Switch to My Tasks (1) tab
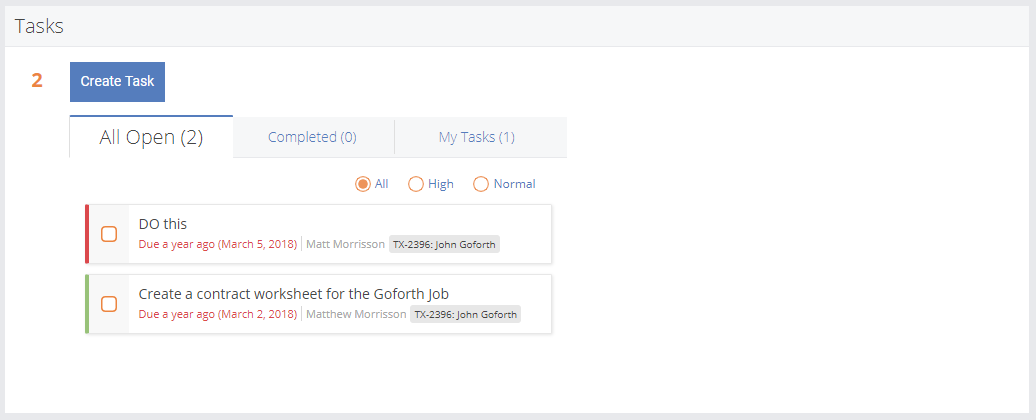 click(x=476, y=137)
